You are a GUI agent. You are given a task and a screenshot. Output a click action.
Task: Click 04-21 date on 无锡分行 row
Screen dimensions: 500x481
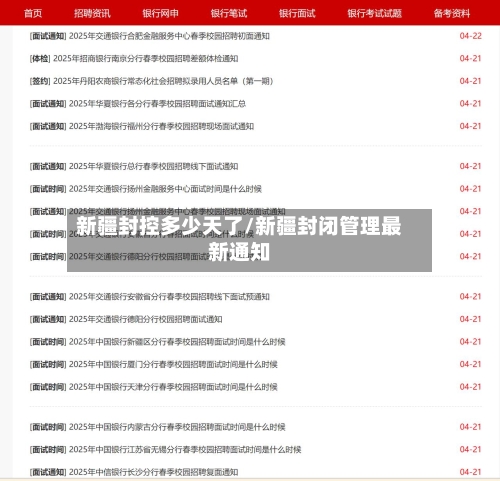[470, 450]
